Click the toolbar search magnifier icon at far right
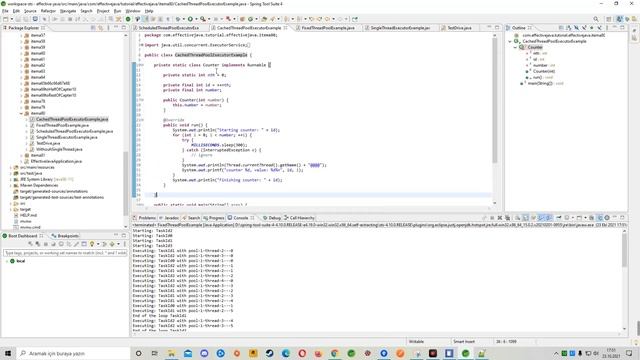The height and width of the screenshot is (360, 640). (596, 19)
